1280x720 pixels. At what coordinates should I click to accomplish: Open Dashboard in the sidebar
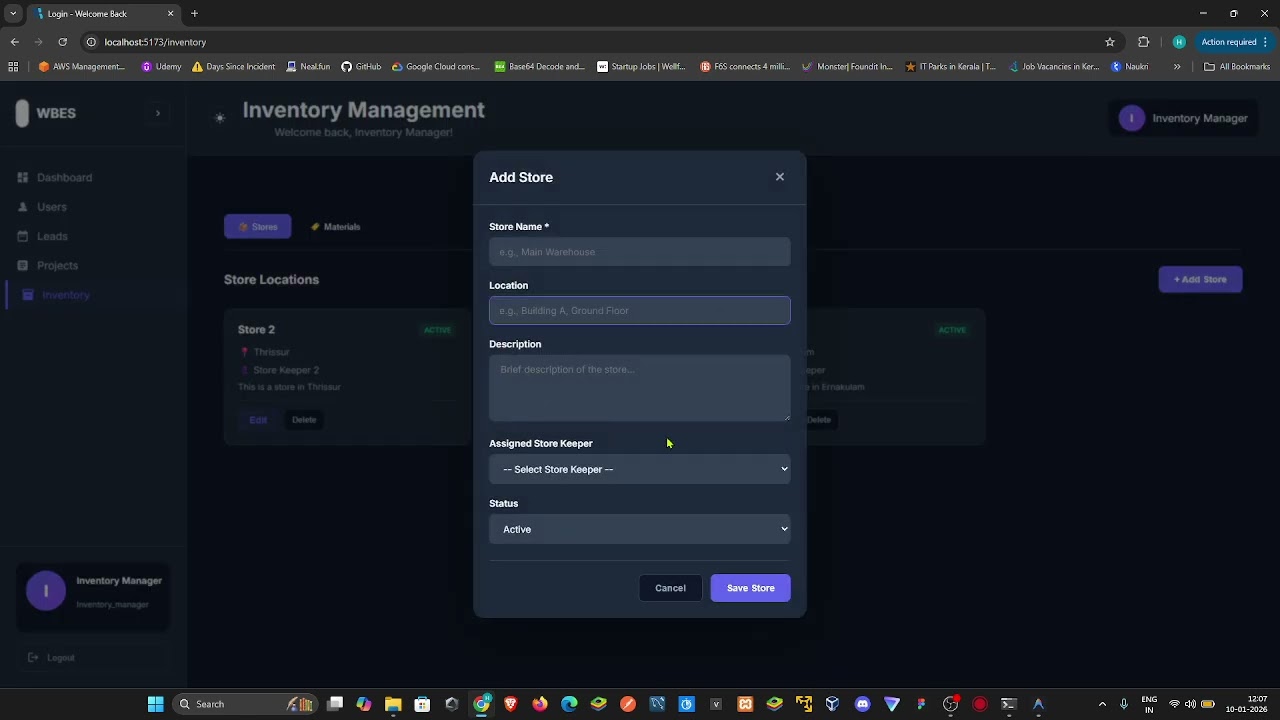[x=64, y=177]
